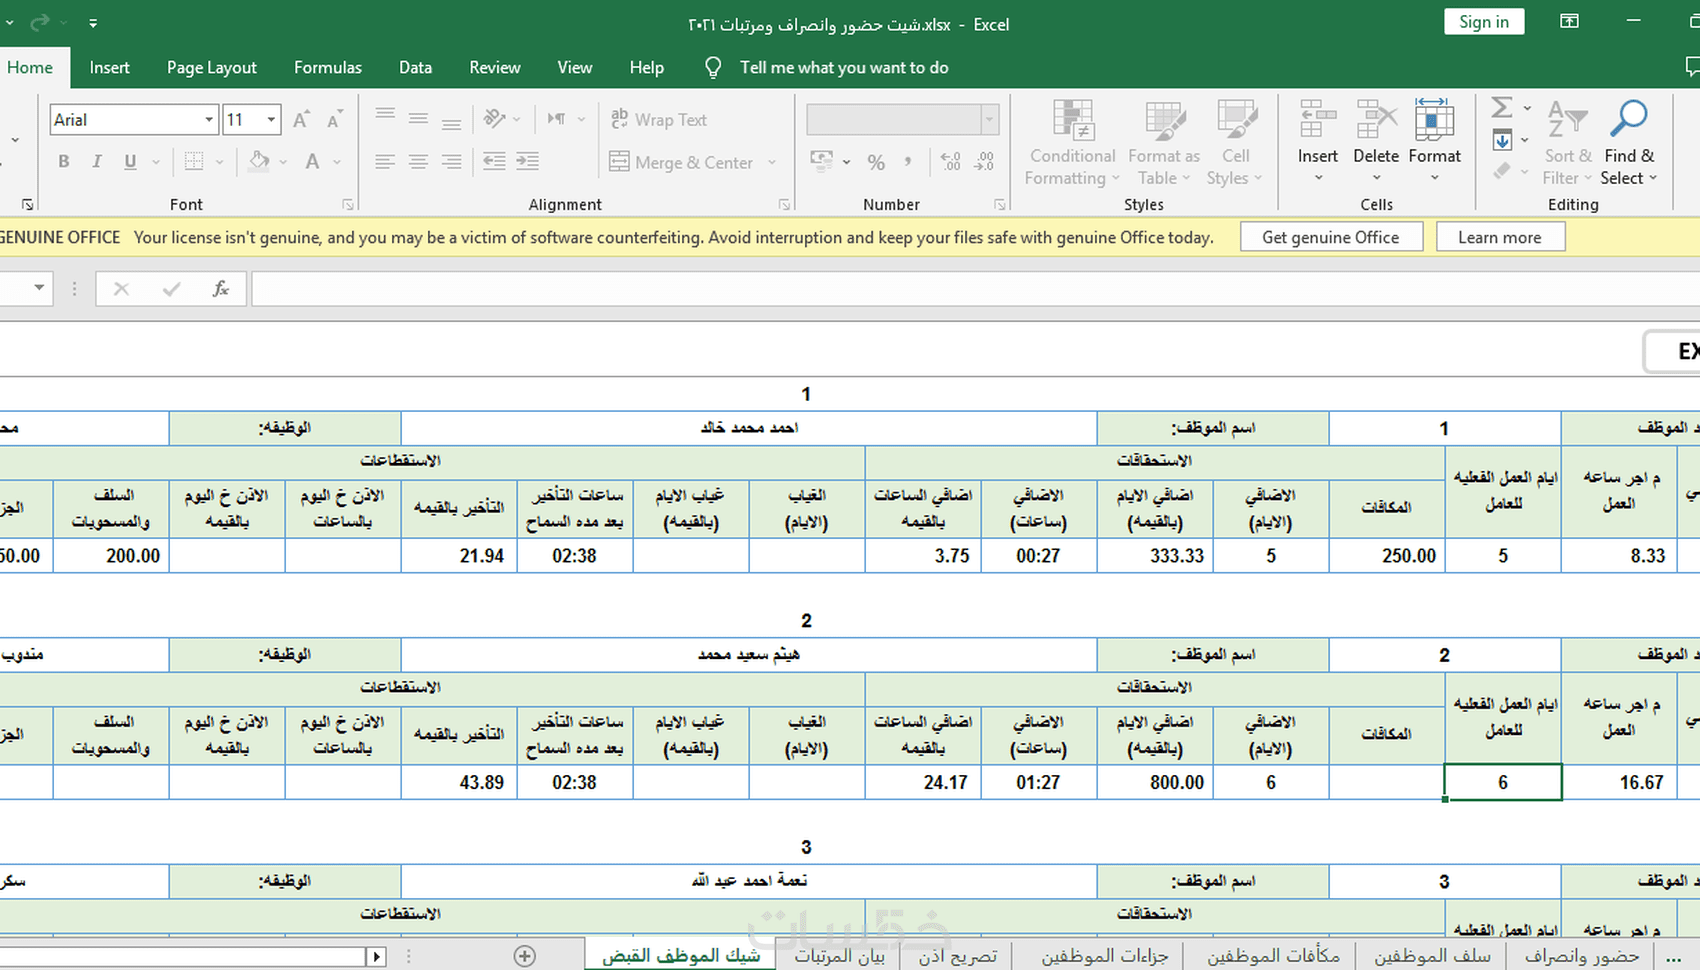Open the Page Layout ribbon tab

[211, 67]
